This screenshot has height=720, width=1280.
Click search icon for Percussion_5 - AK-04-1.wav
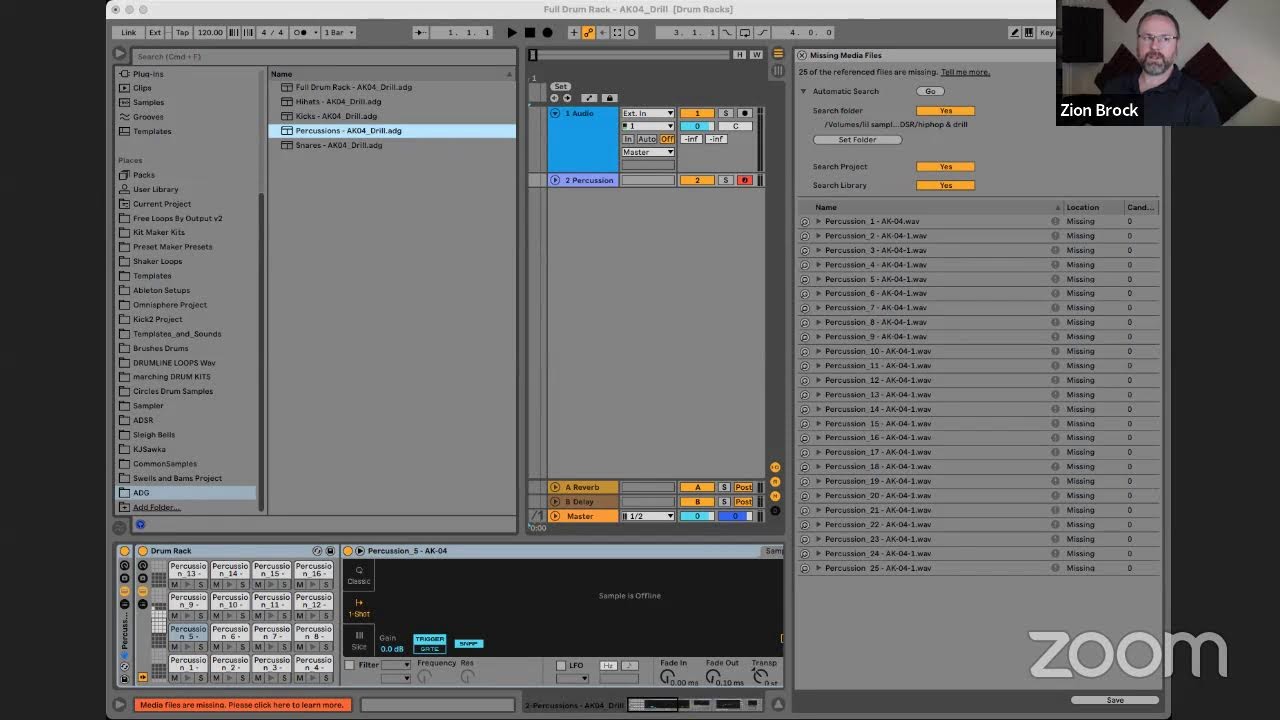coord(805,279)
